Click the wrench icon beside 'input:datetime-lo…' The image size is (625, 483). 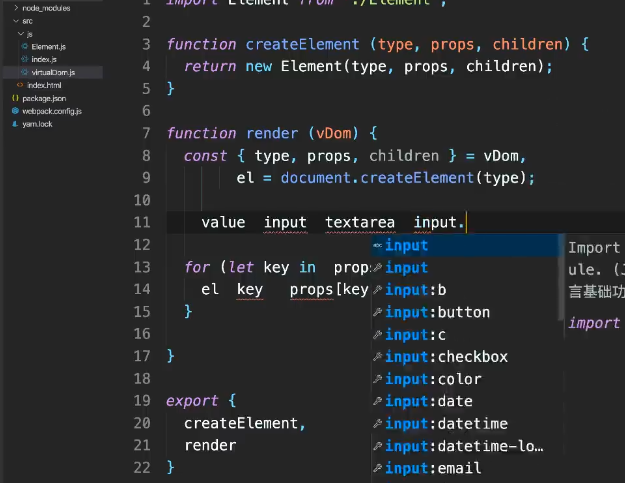pos(377,446)
